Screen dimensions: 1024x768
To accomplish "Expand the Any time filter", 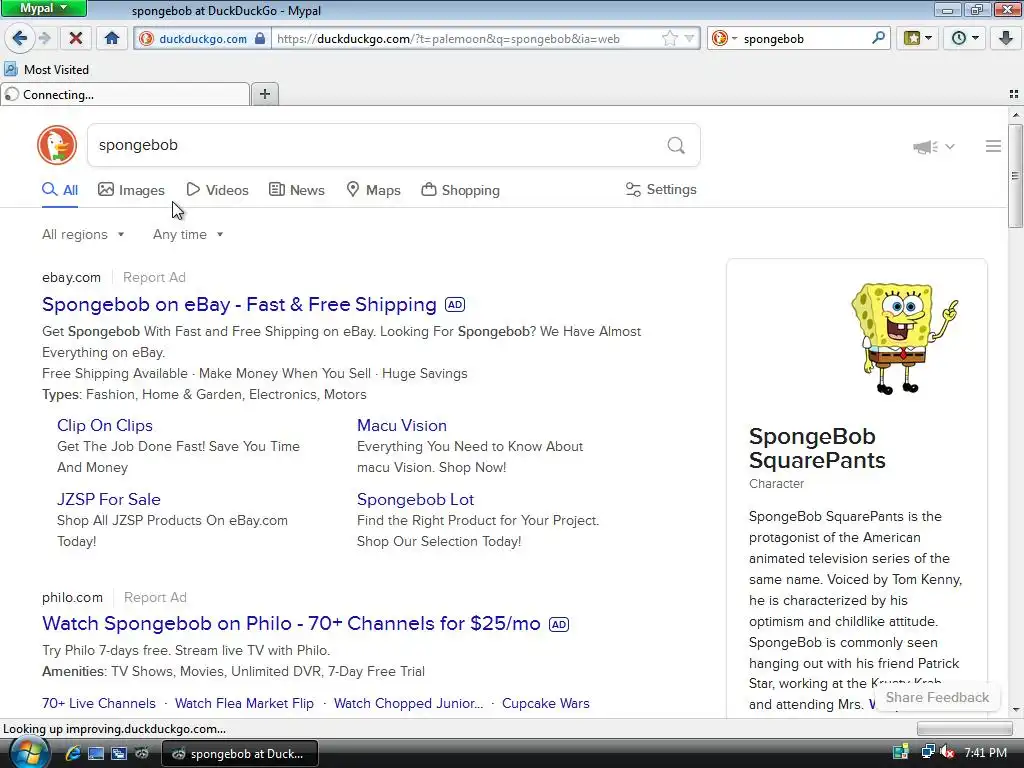I will (x=188, y=234).
